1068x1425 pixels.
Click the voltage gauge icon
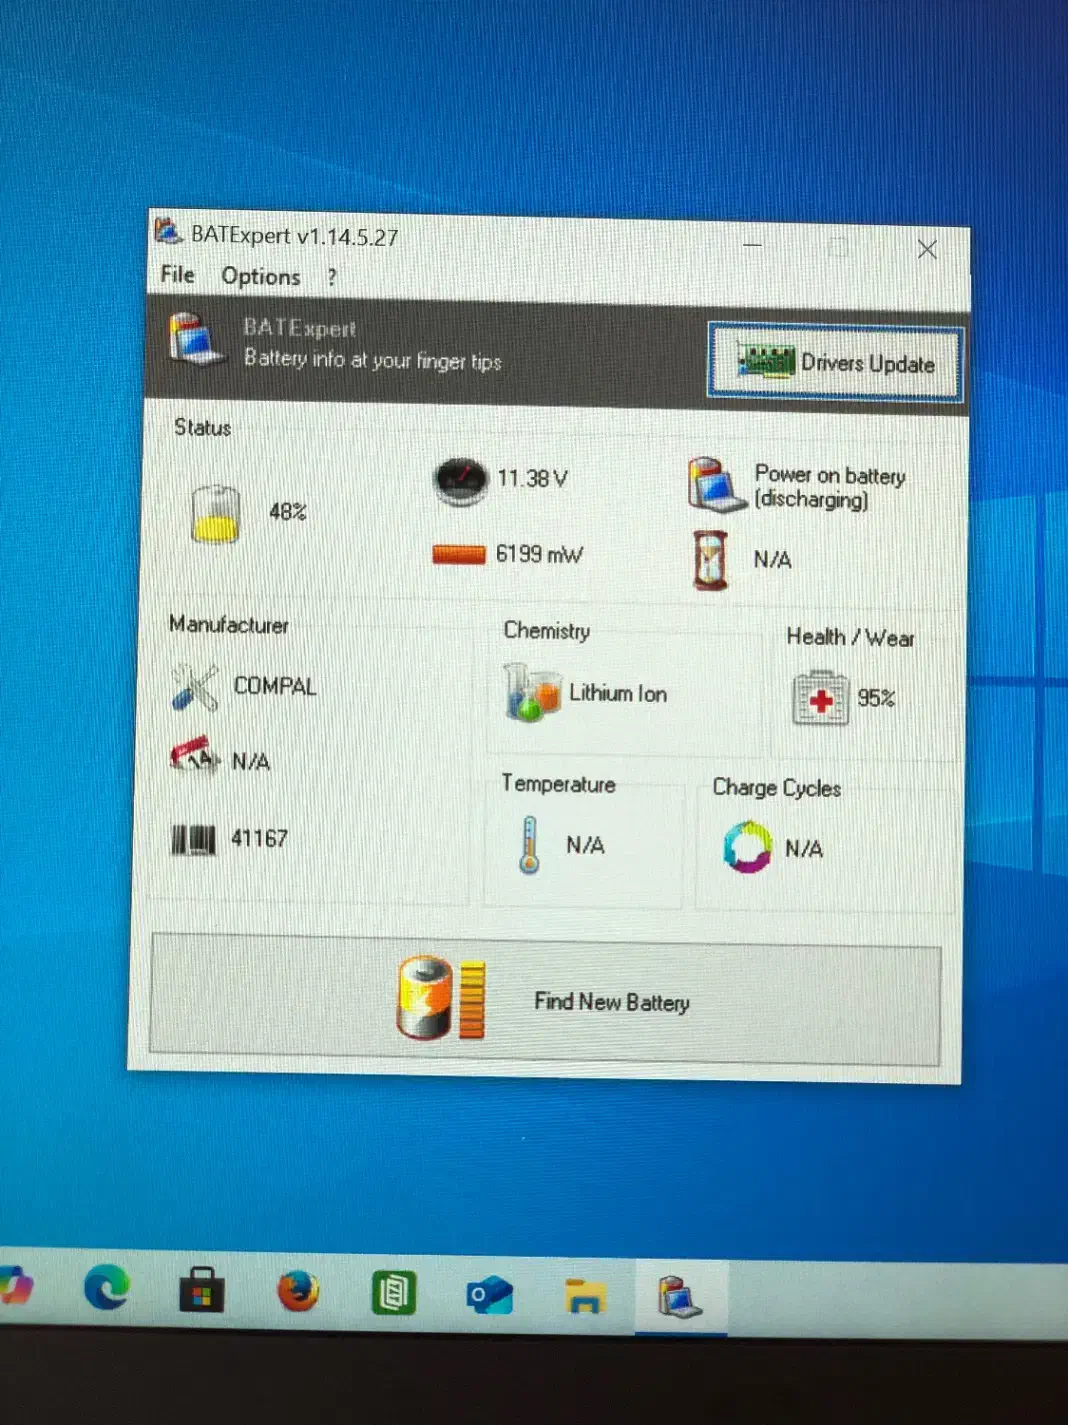[x=460, y=480]
